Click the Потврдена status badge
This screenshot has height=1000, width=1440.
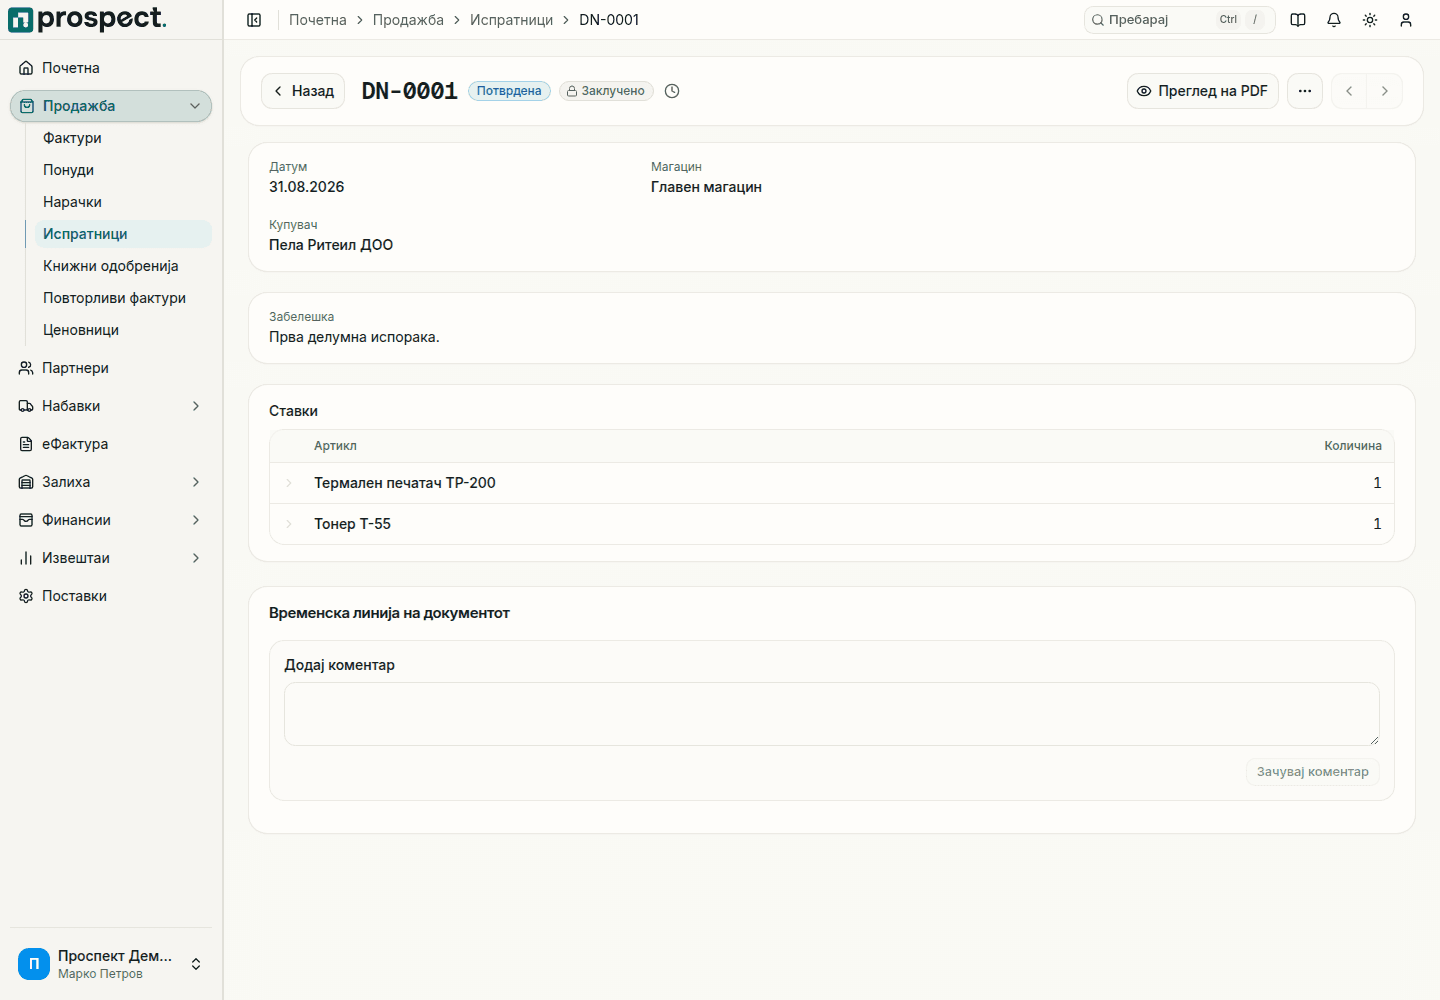coord(509,91)
